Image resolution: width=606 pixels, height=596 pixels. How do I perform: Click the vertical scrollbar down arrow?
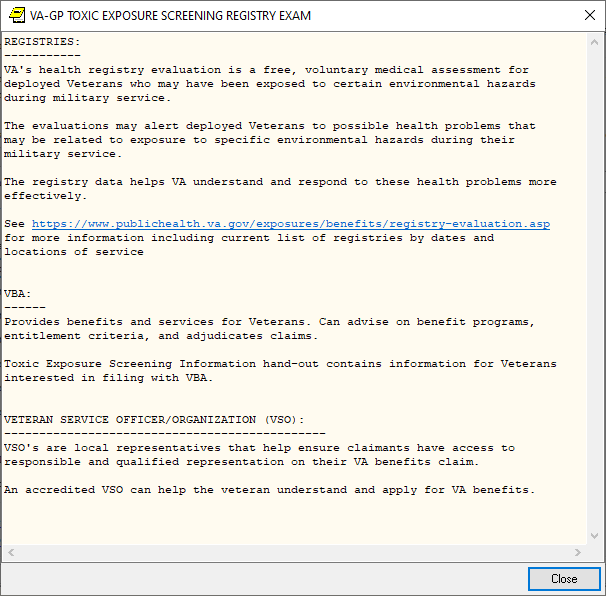coord(595,536)
